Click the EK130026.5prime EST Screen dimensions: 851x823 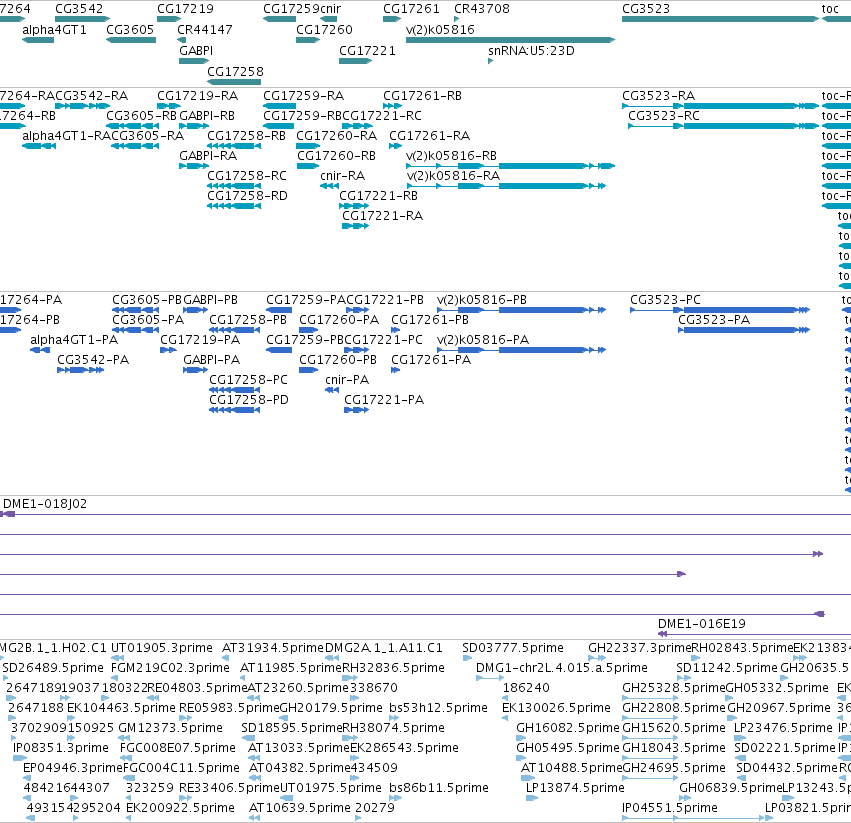(505, 718)
